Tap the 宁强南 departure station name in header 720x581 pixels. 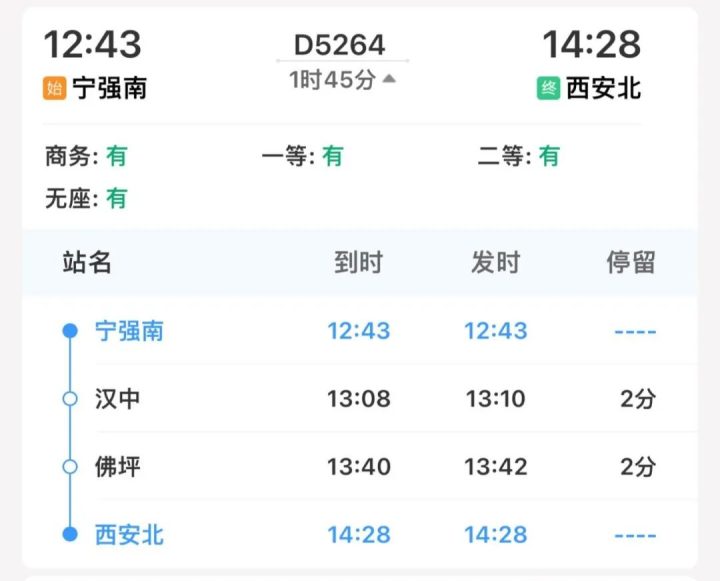pos(110,88)
